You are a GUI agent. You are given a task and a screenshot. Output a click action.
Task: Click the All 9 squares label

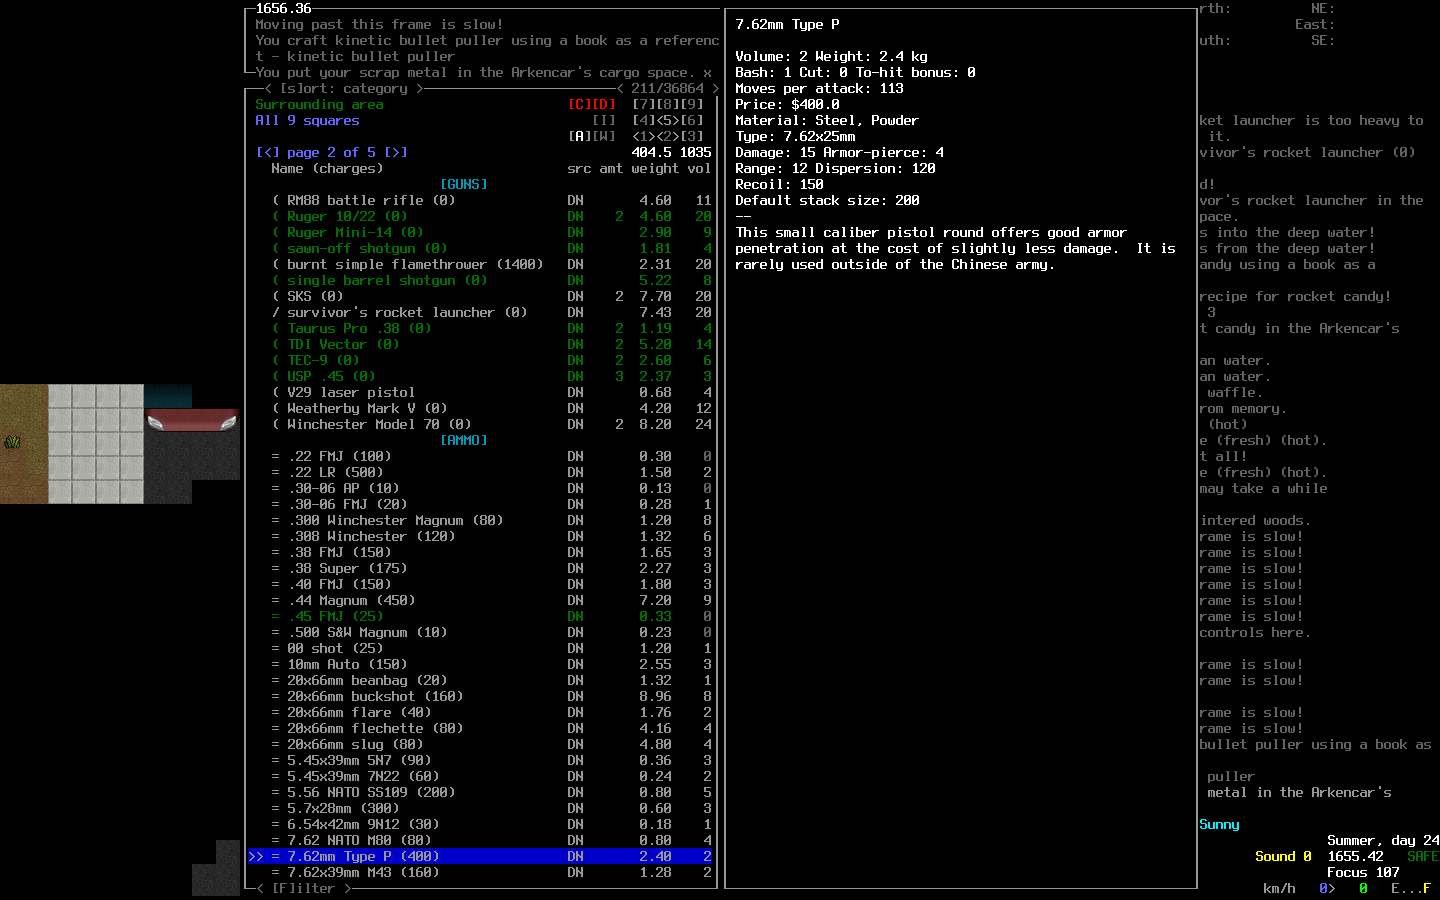(308, 120)
